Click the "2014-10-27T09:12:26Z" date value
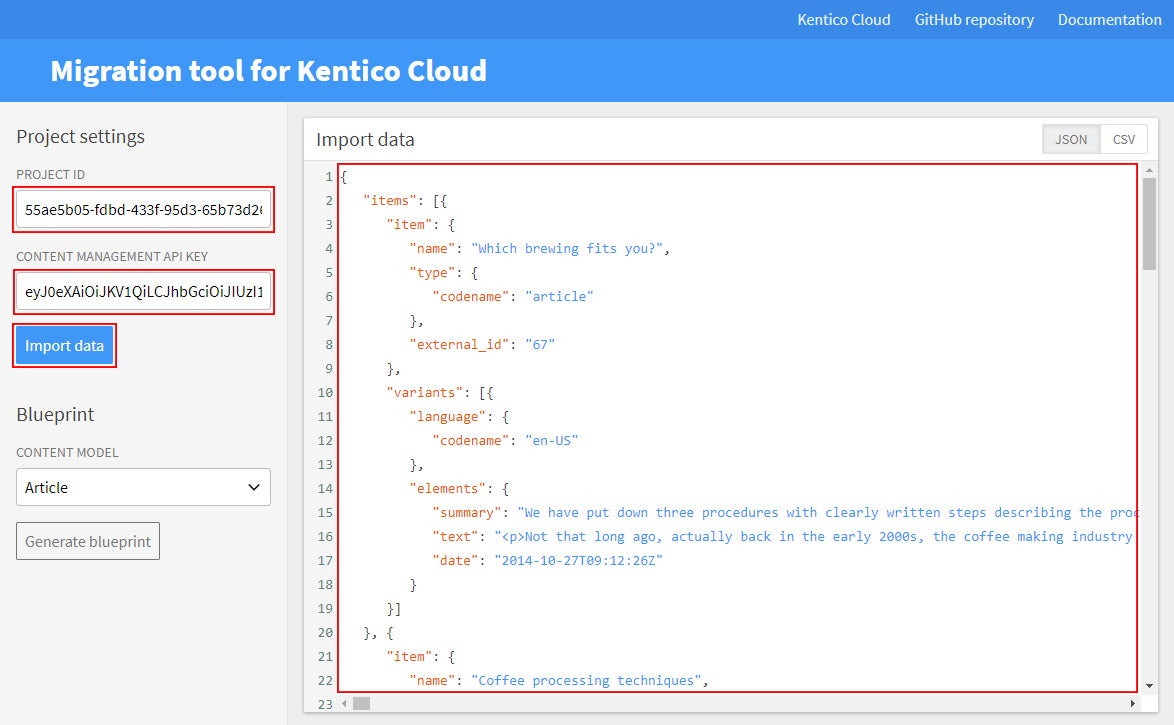 [579, 560]
